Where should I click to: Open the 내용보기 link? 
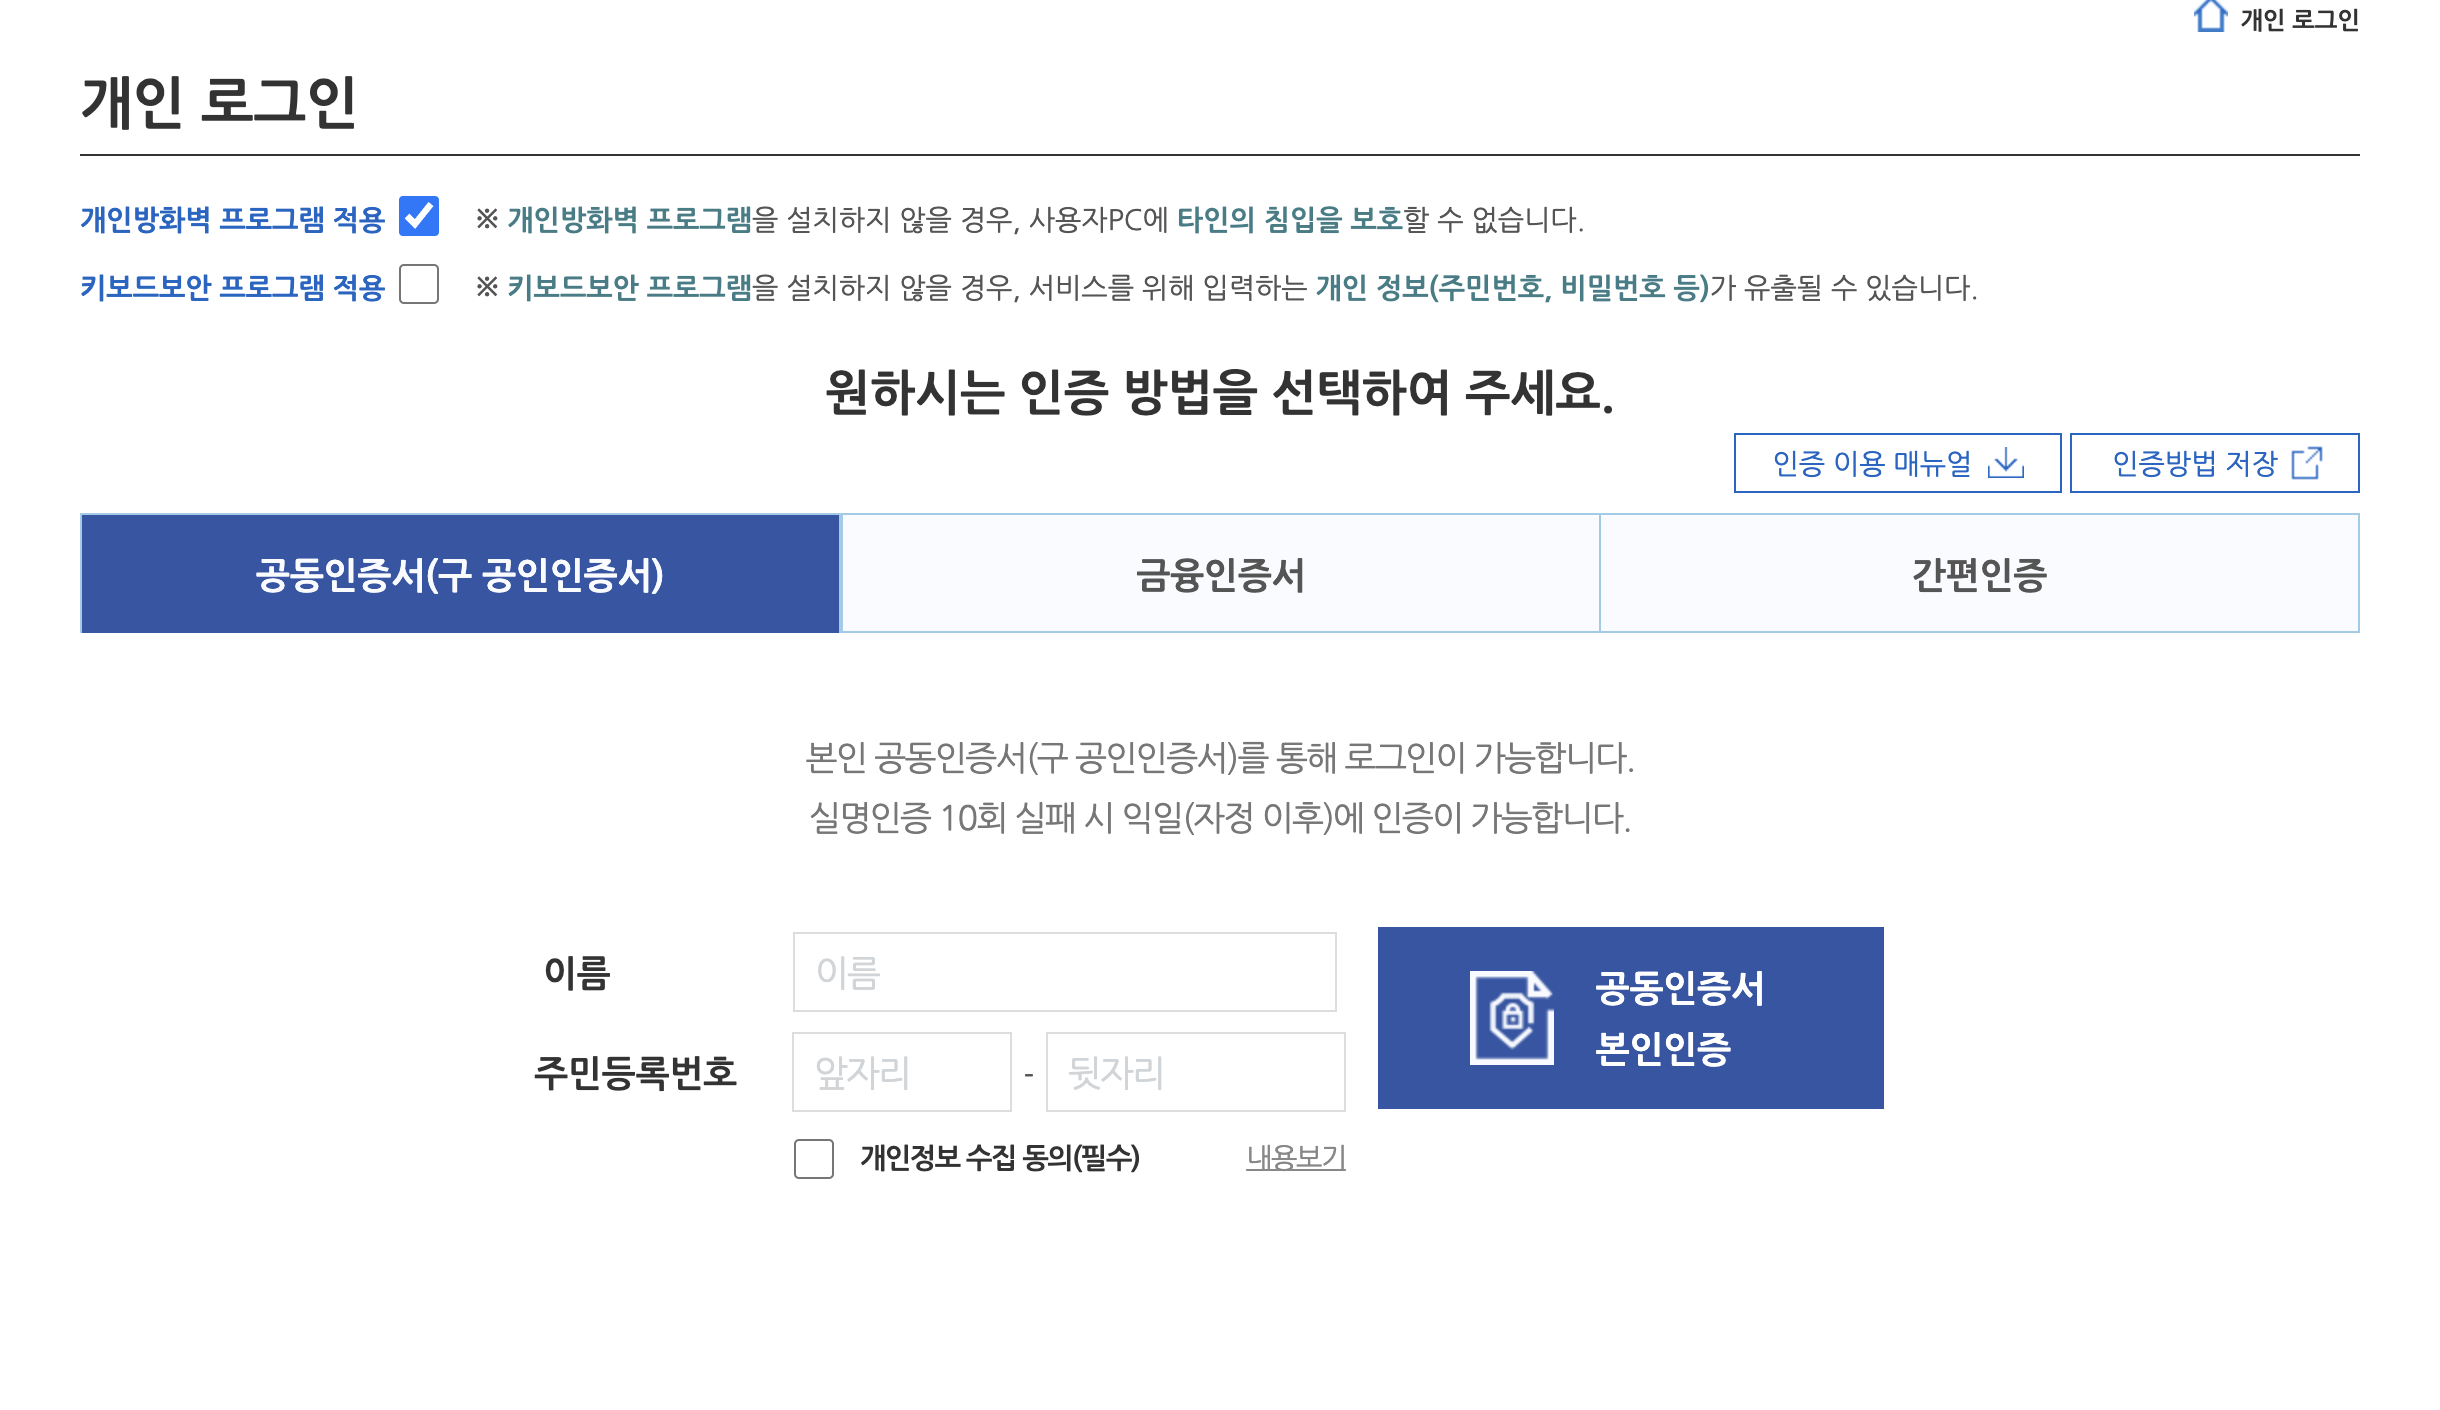(1295, 1158)
